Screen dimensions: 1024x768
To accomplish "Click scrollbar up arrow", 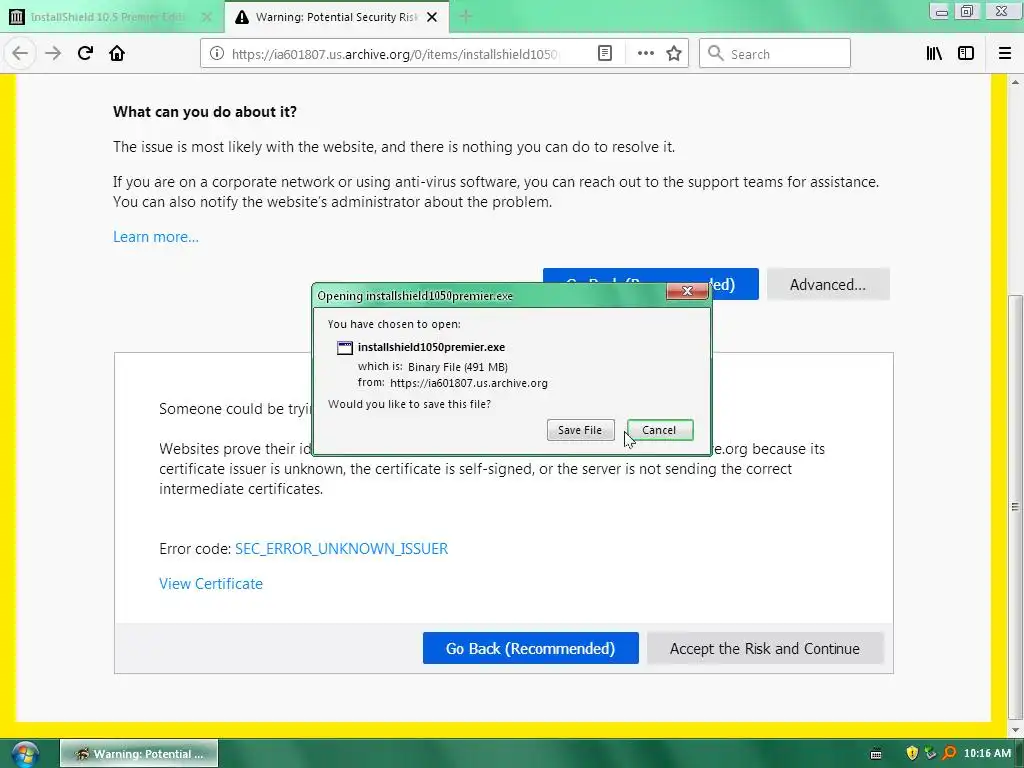I will coord(1015,82).
